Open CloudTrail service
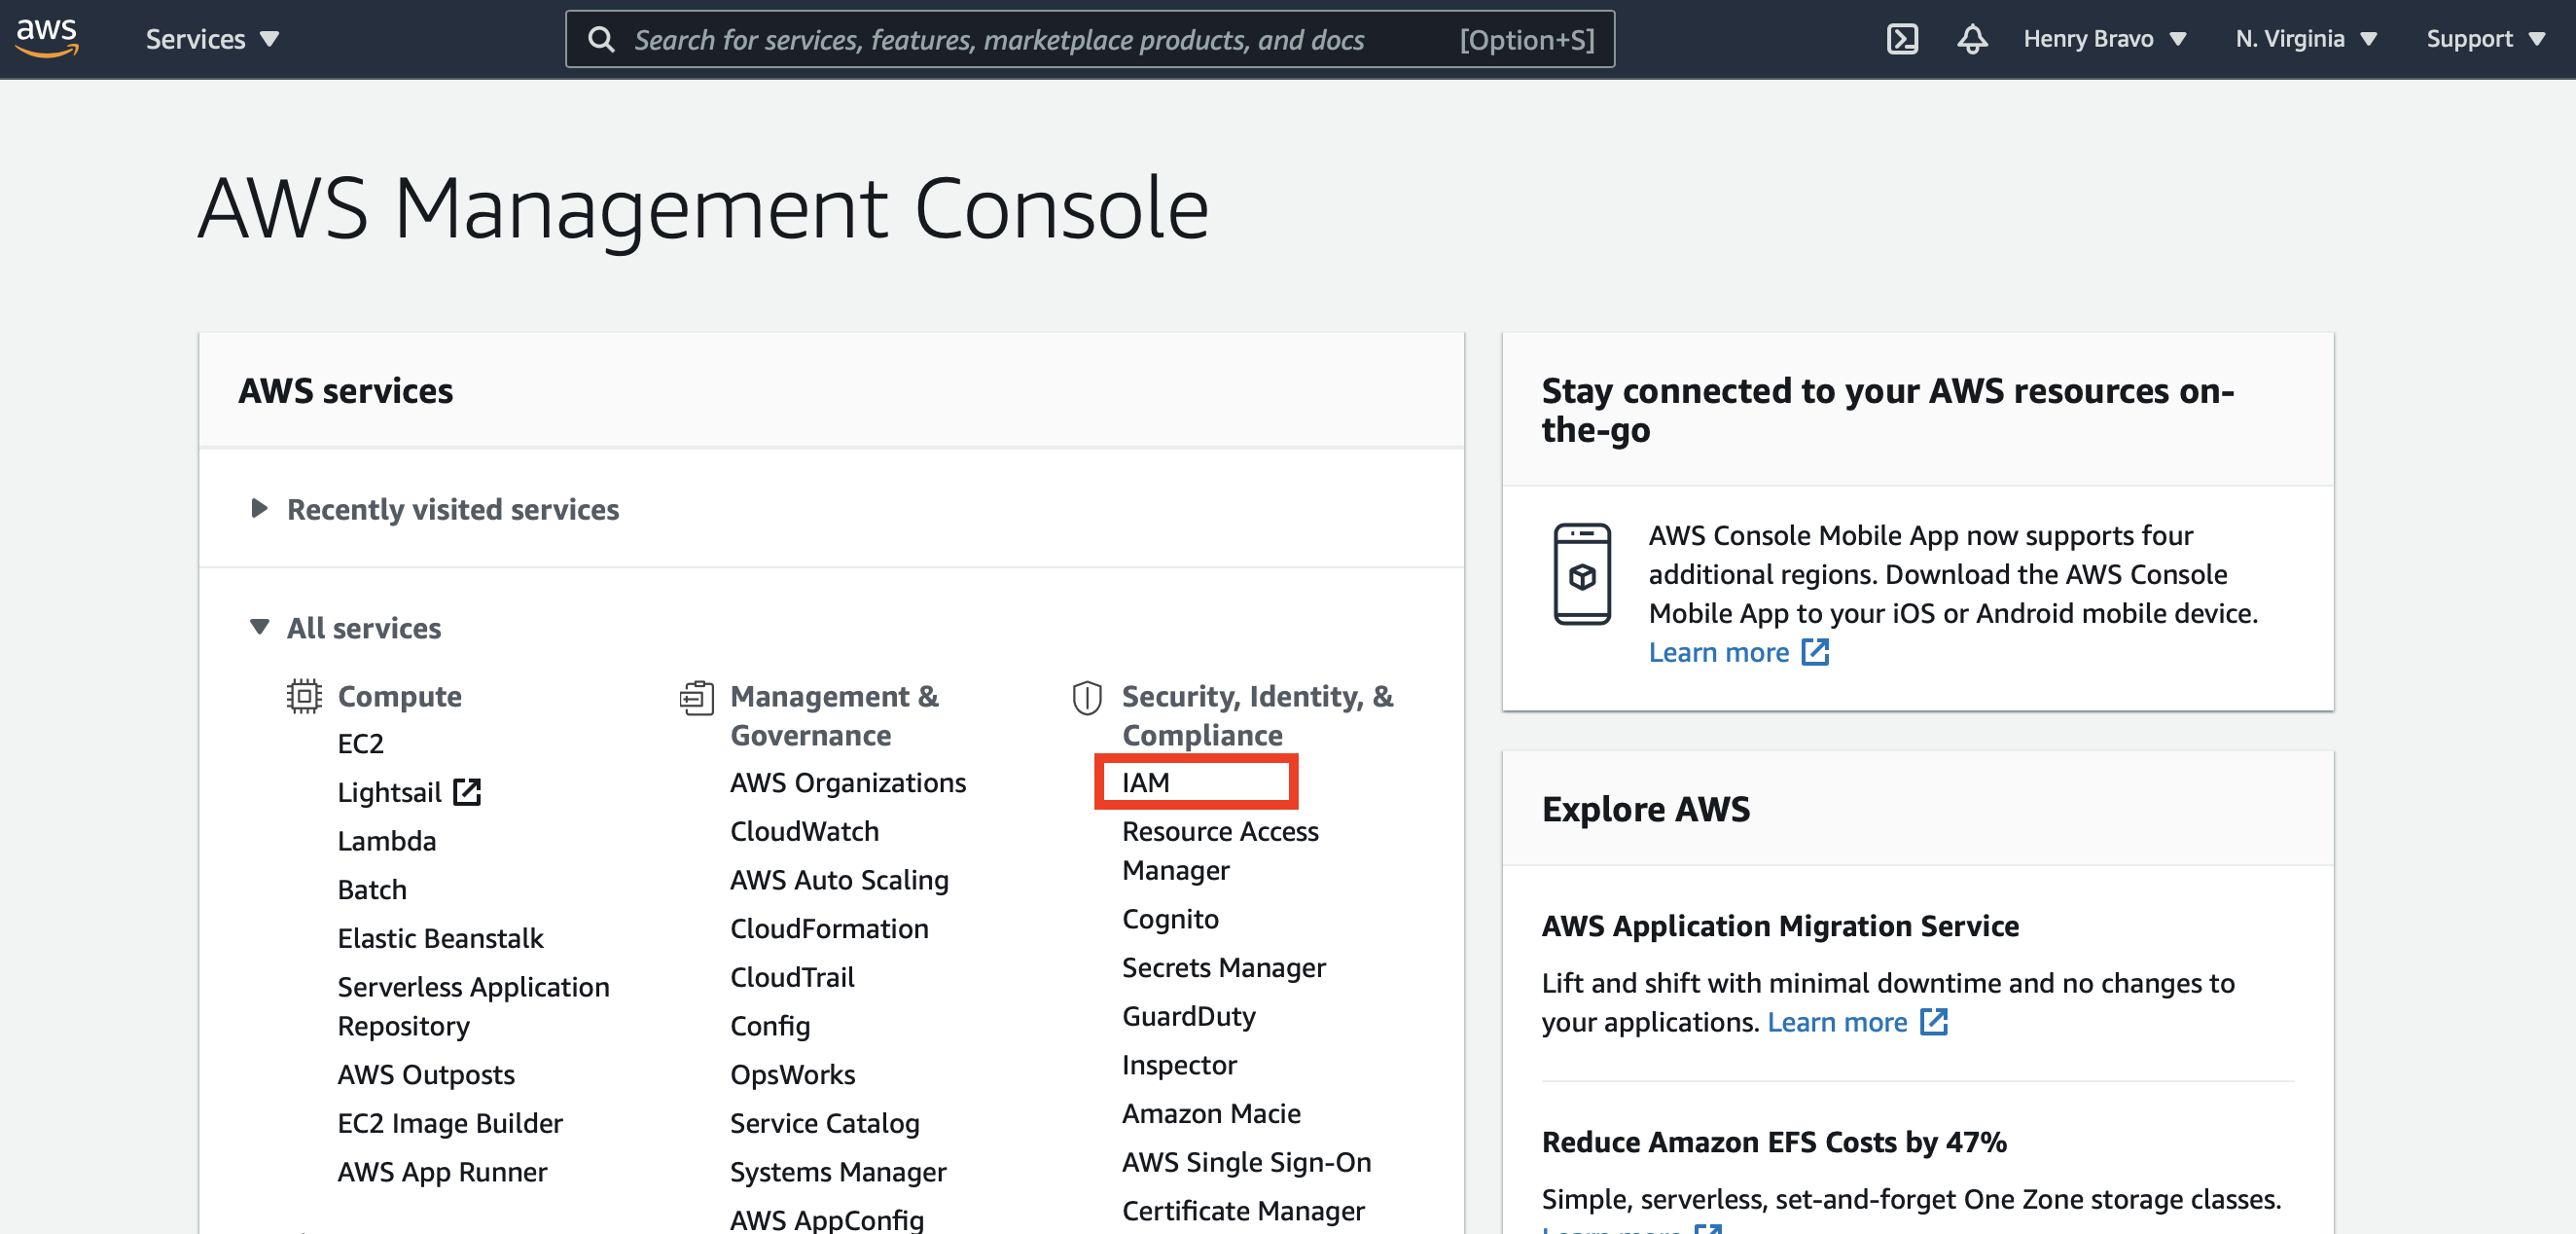This screenshot has width=2576, height=1234. coord(792,977)
